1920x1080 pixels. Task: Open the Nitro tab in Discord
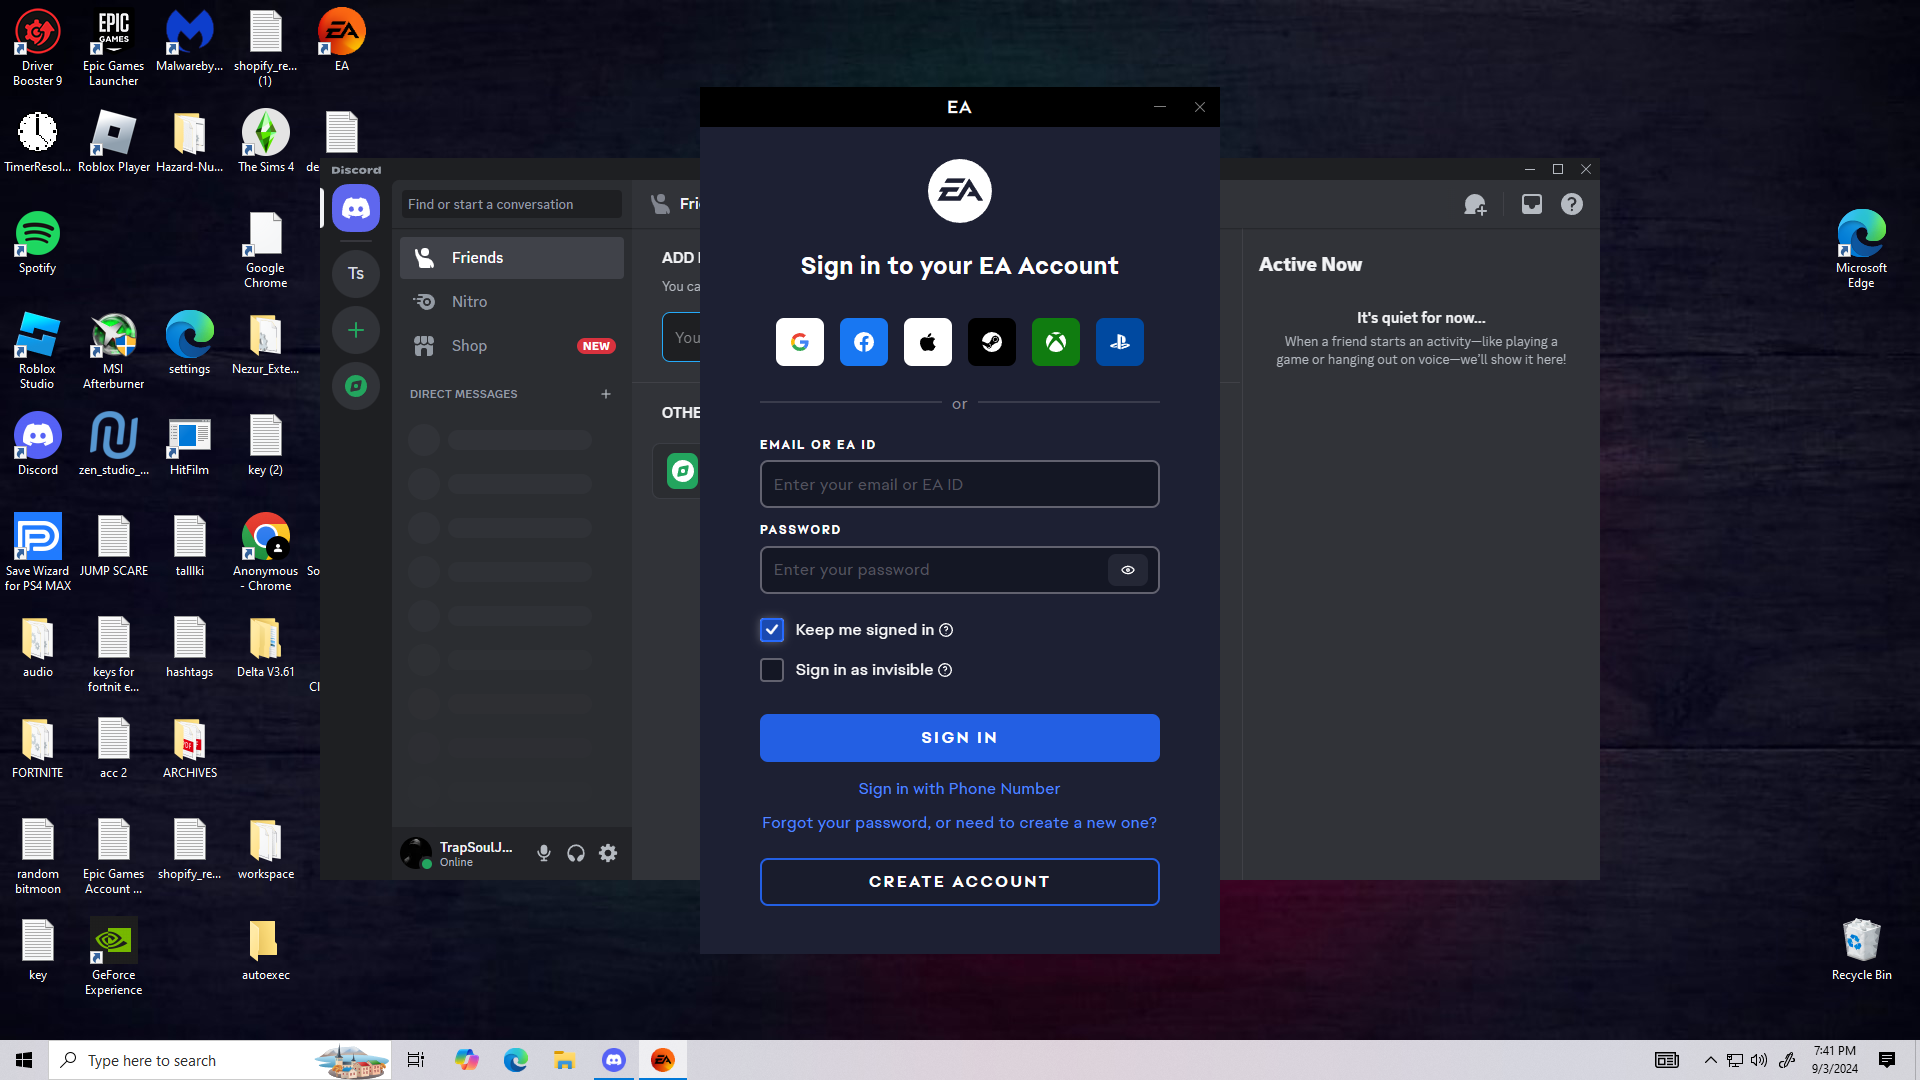pos(469,302)
